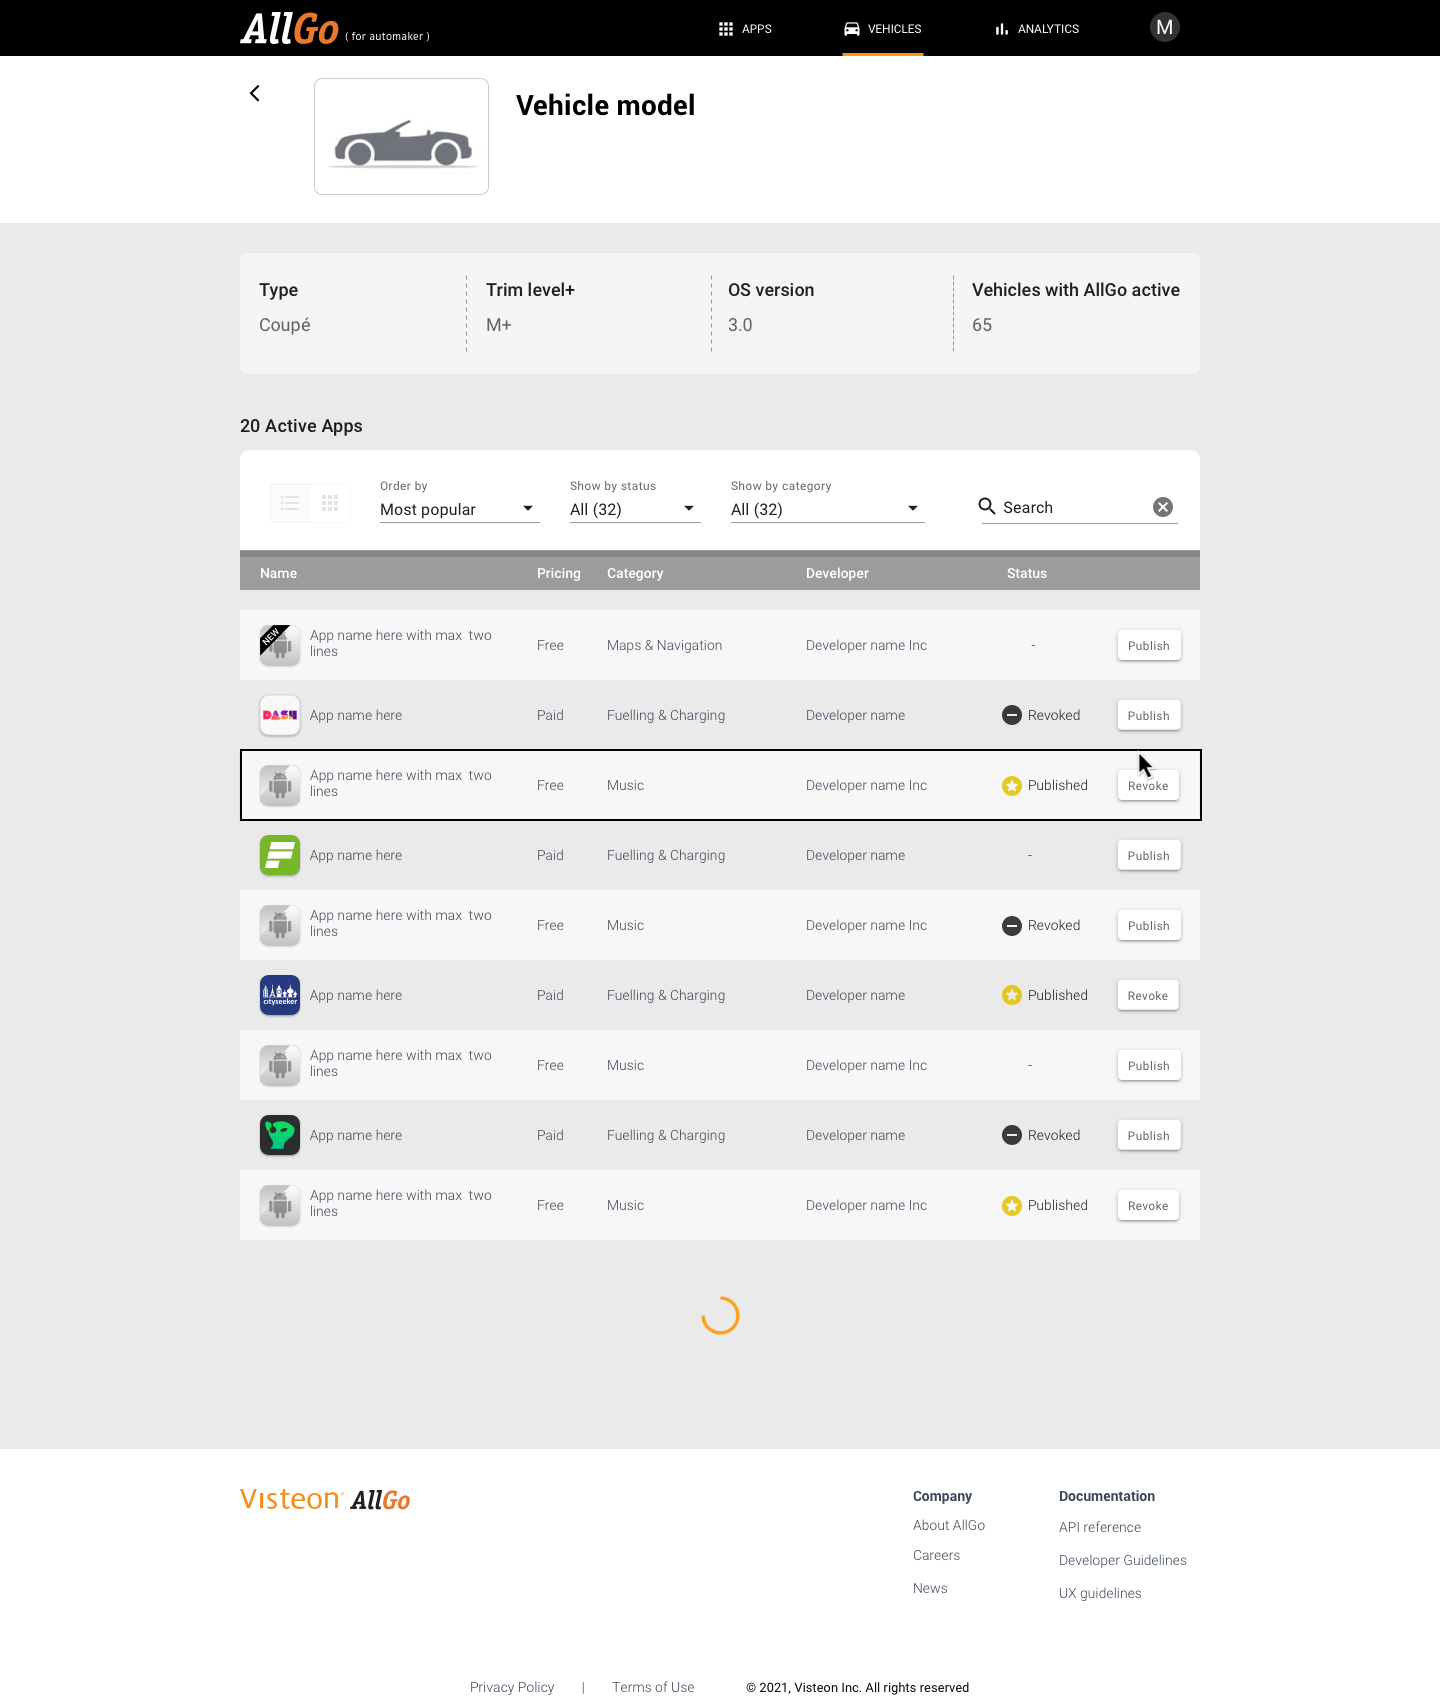Publish the Maps & Navigation app
This screenshot has height=1704, width=1440.
coord(1149,645)
